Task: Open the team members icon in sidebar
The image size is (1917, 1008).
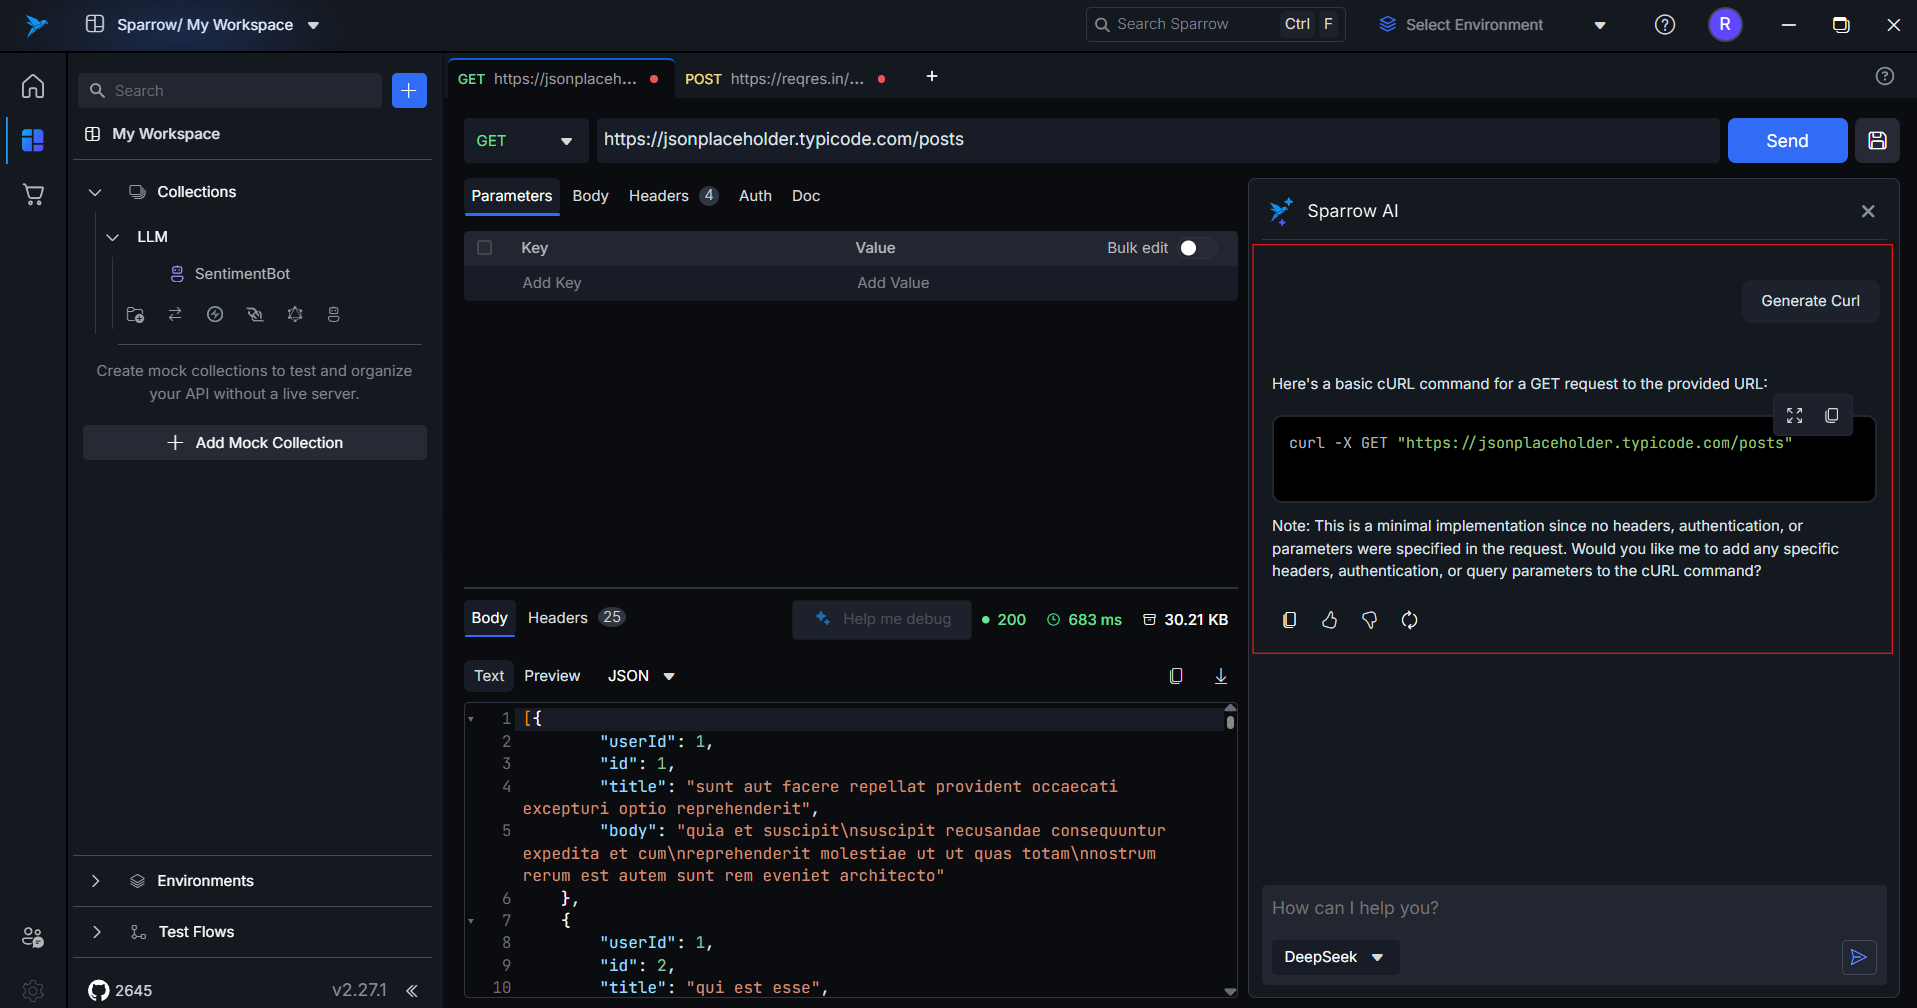Action: (33, 937)
